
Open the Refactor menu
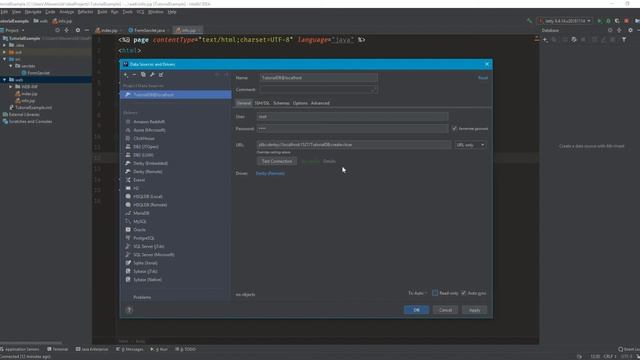[x=85, y=12]
